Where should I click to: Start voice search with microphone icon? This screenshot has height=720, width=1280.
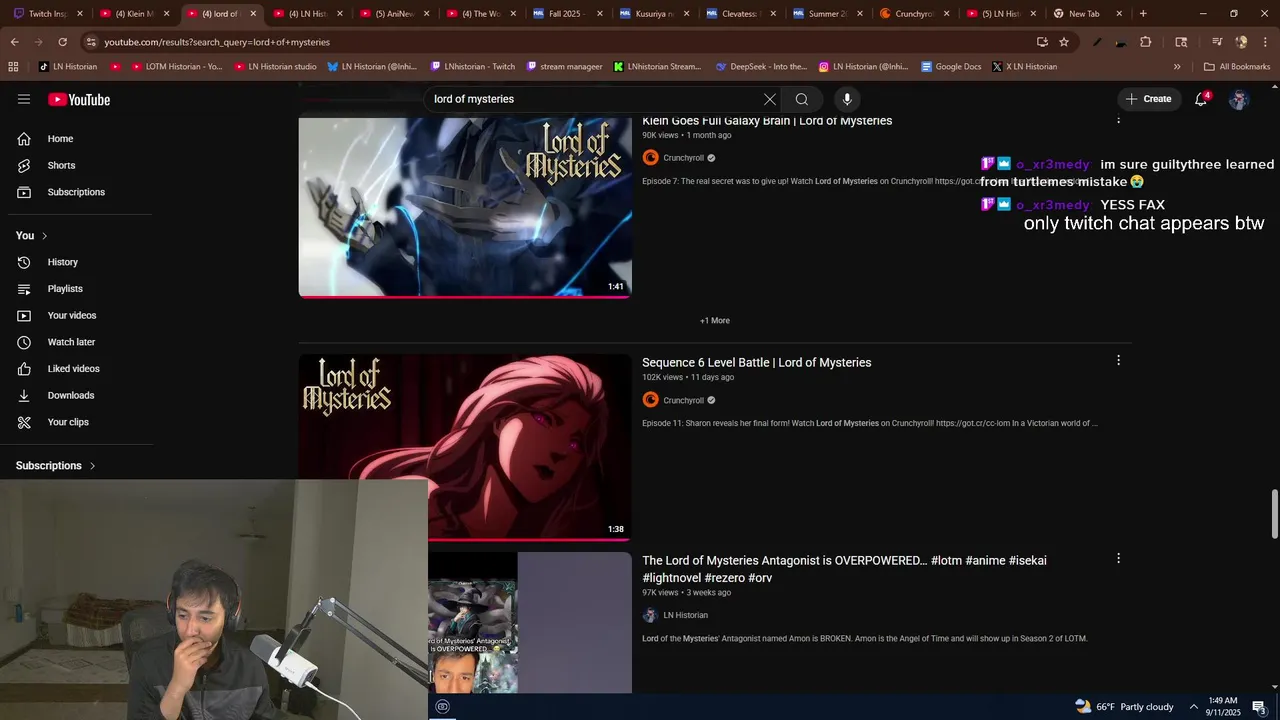(x=847, y=99)
